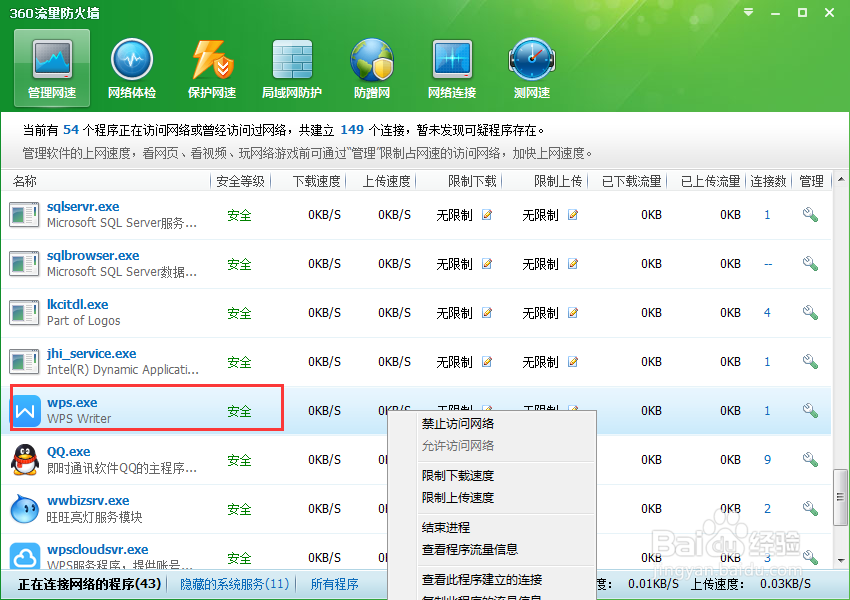Viewport: 850px width, 600px height.
Task: Click the wwbizsrv.exe blue drop icon
Action: [x=25, y=508]
